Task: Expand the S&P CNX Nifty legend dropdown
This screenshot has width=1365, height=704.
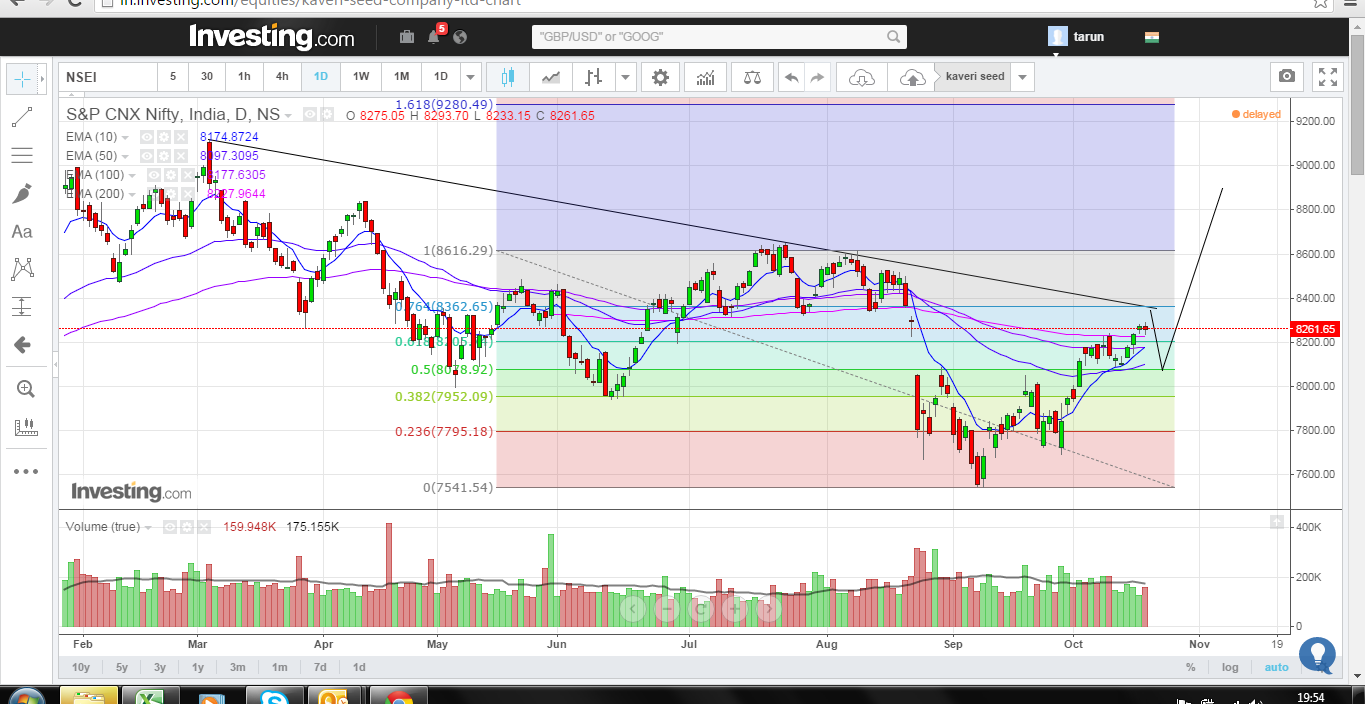Action: click(x=289, y=115)
